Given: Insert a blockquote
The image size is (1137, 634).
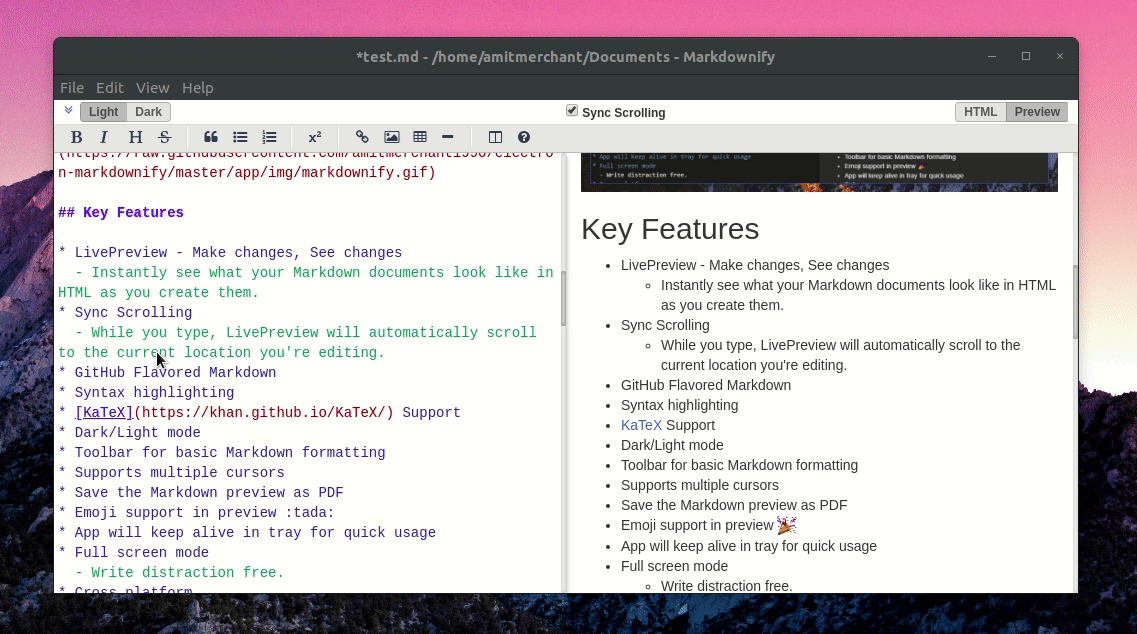Looking at the screenshot, I should pos(211,137).
